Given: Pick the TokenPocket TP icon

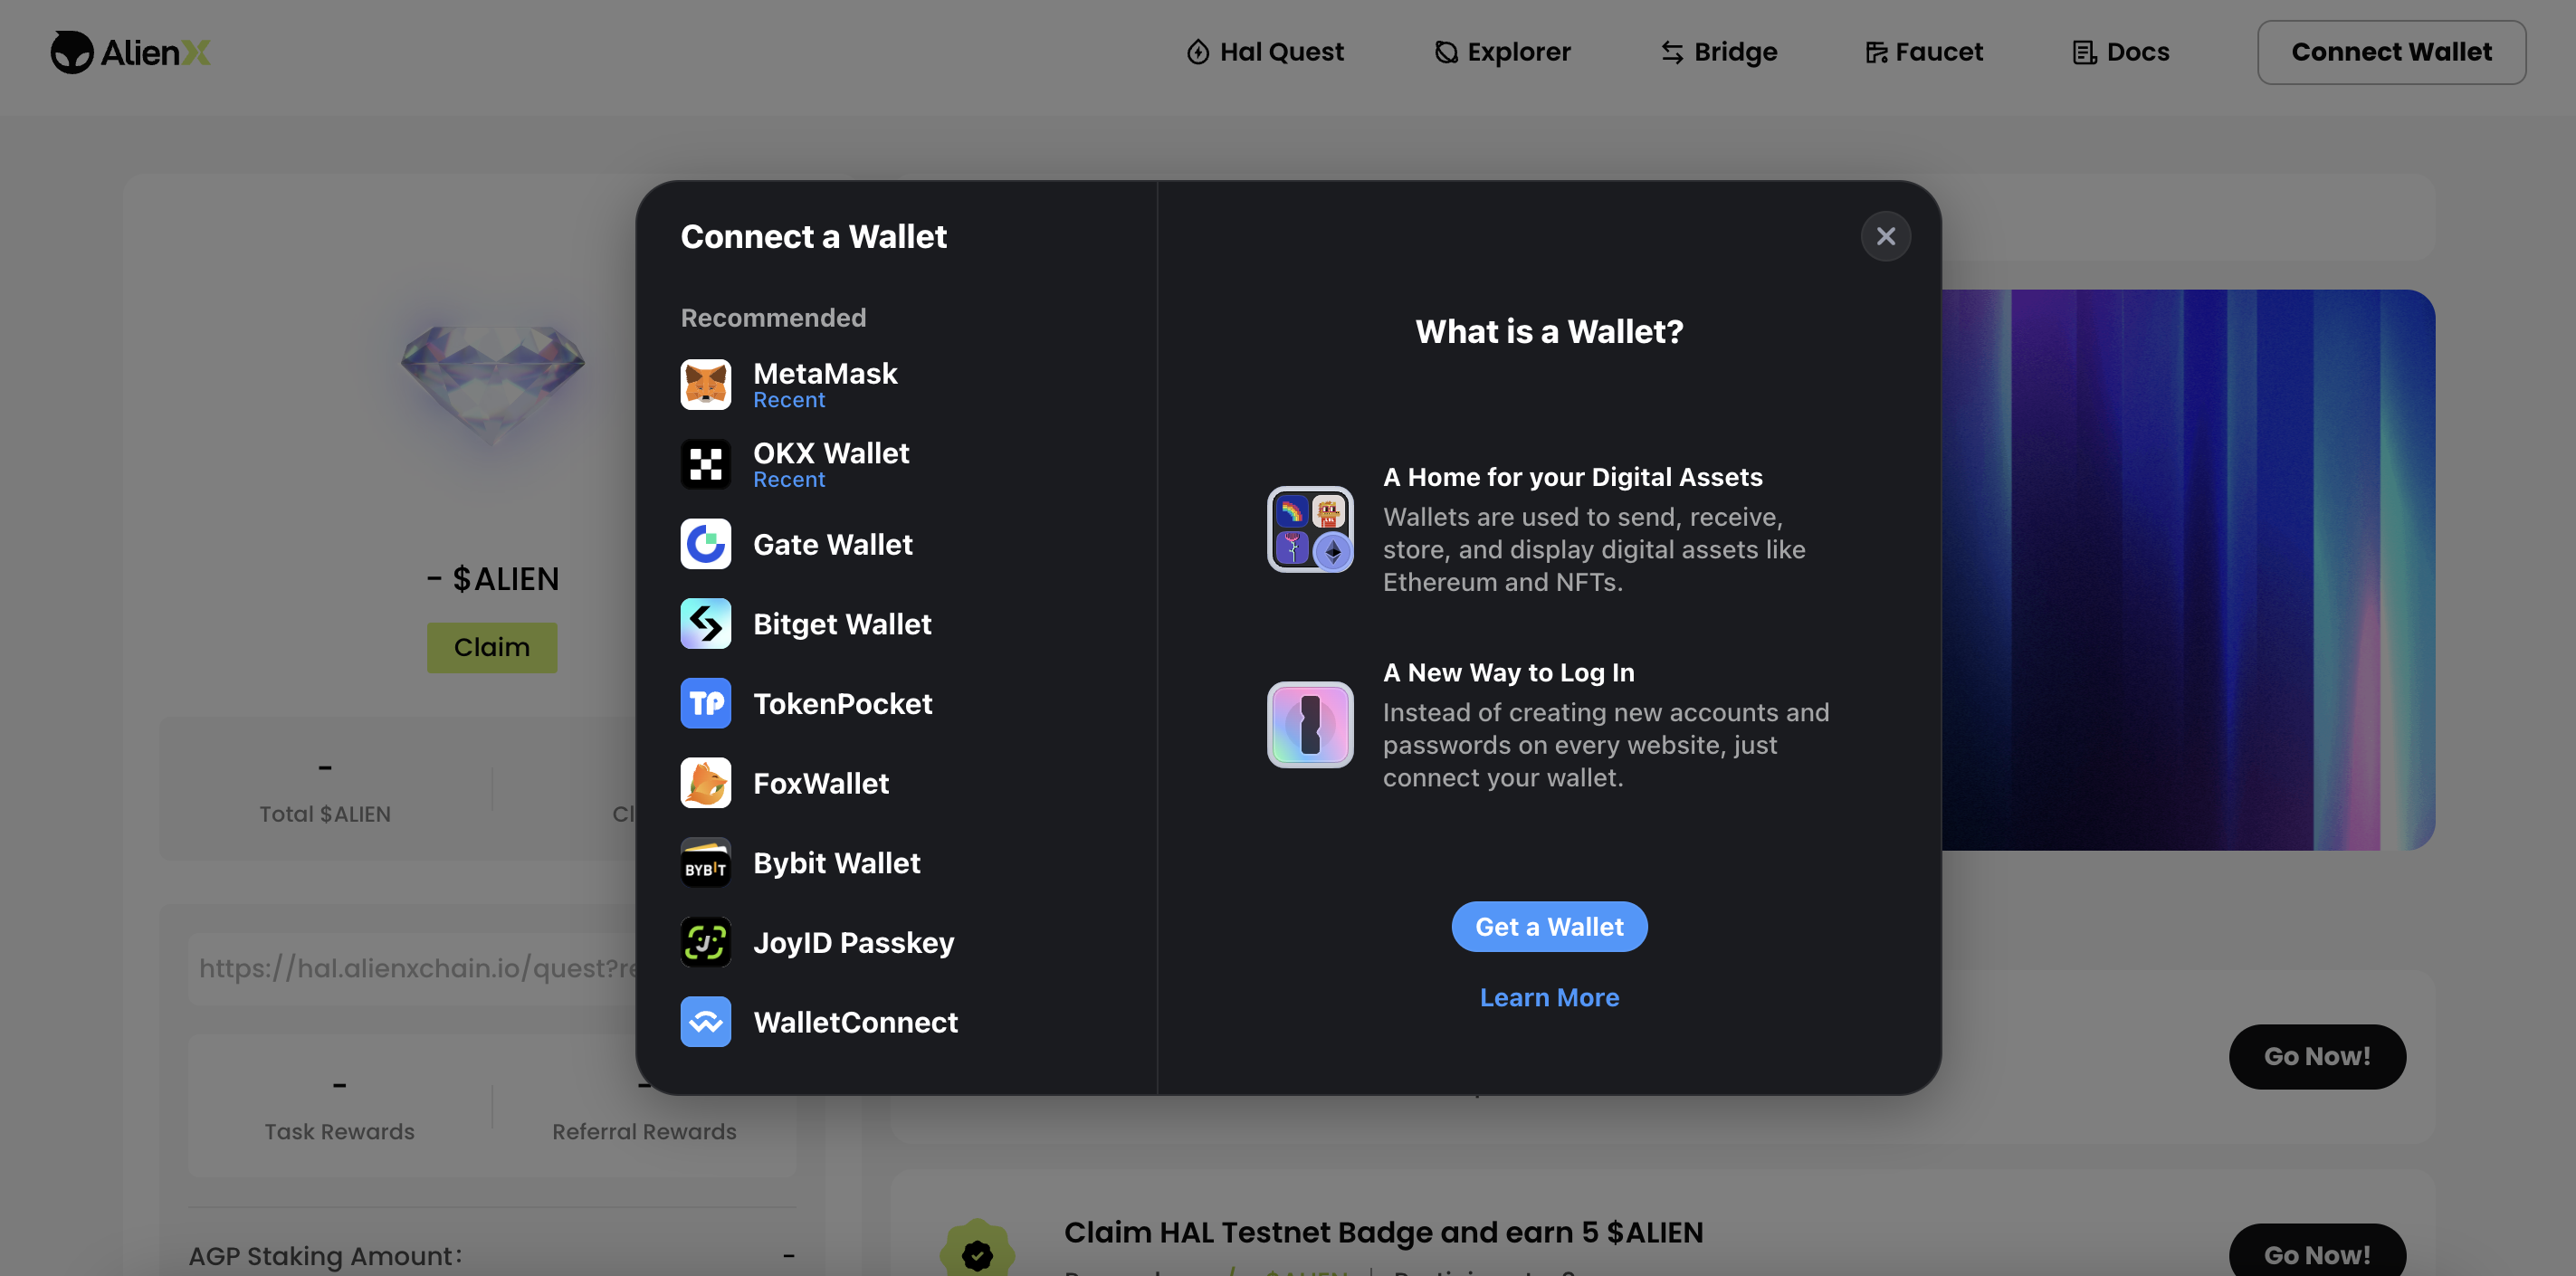Looking at the screenshot, I should click(705, 703).
